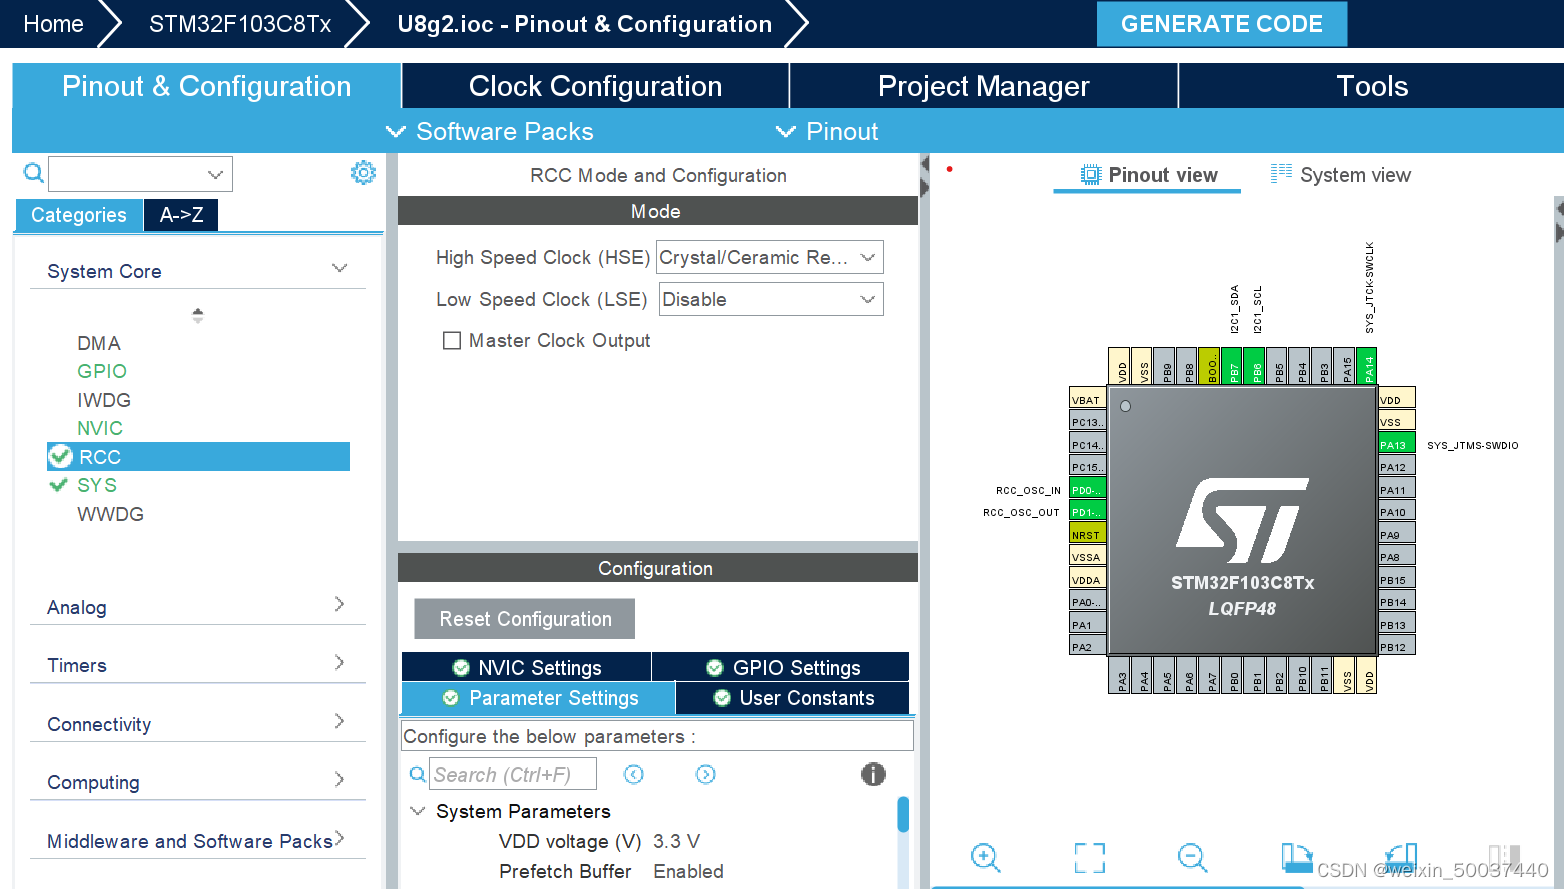This screenshot has height=889, width=1564.
Task: Click the rotate chip clockwise icon
Action: coord(1296,857)
